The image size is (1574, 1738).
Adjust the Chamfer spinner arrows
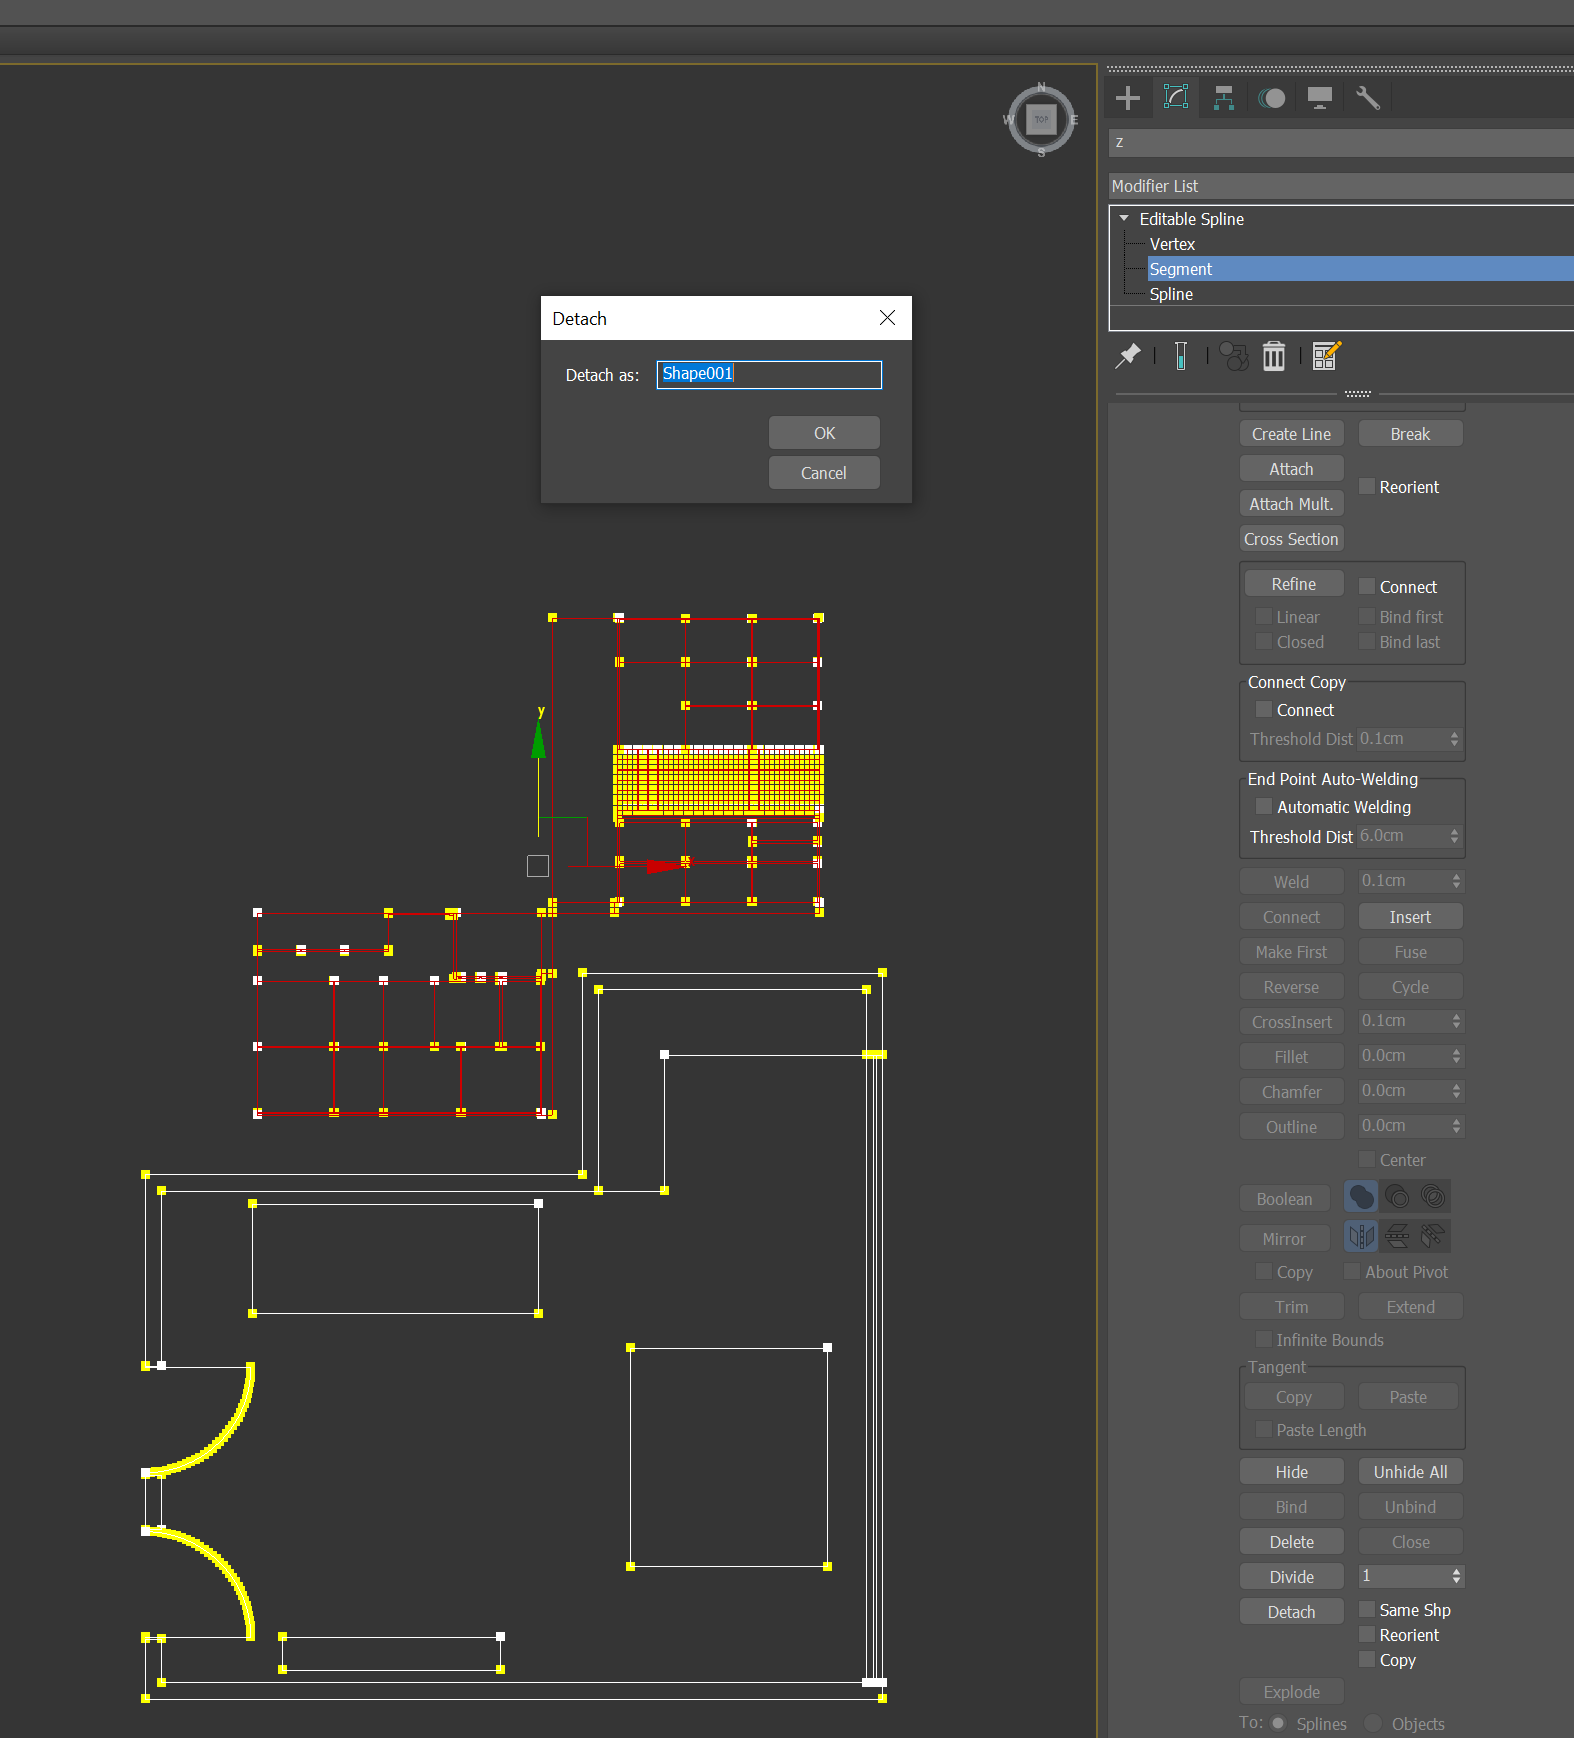tap(1456, 1091)
